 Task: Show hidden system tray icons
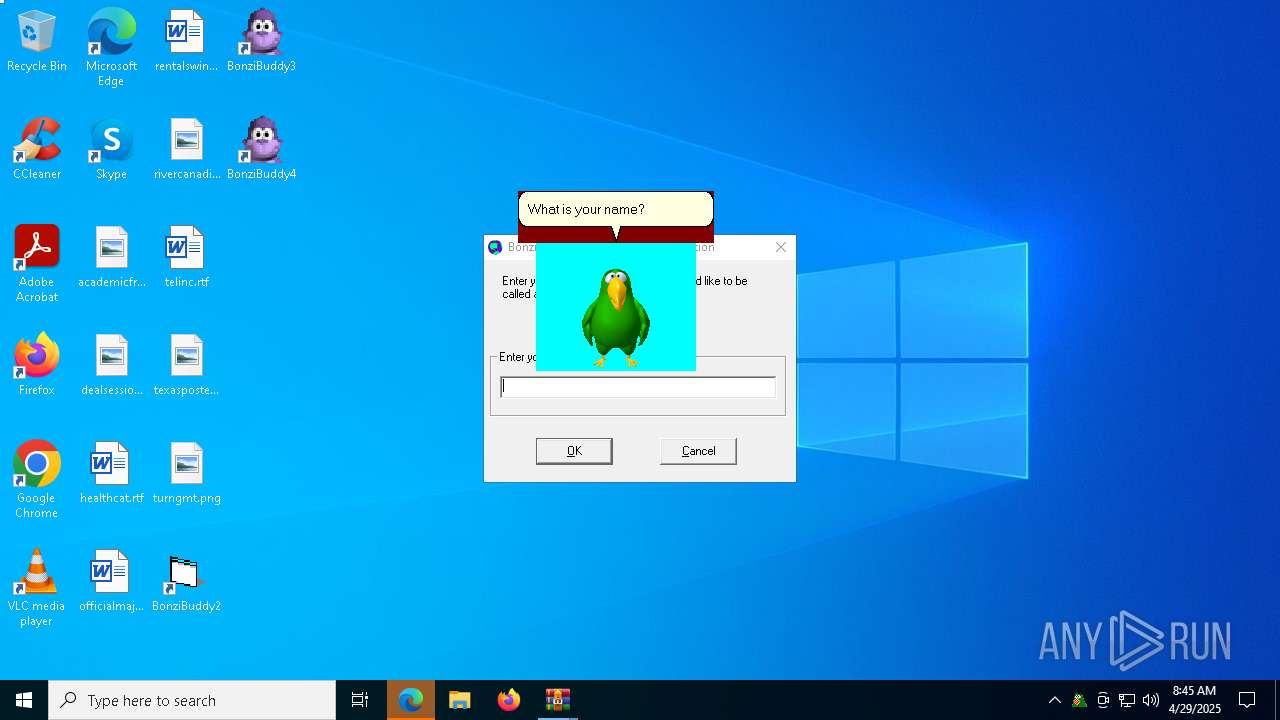[x=1054, y=700]
